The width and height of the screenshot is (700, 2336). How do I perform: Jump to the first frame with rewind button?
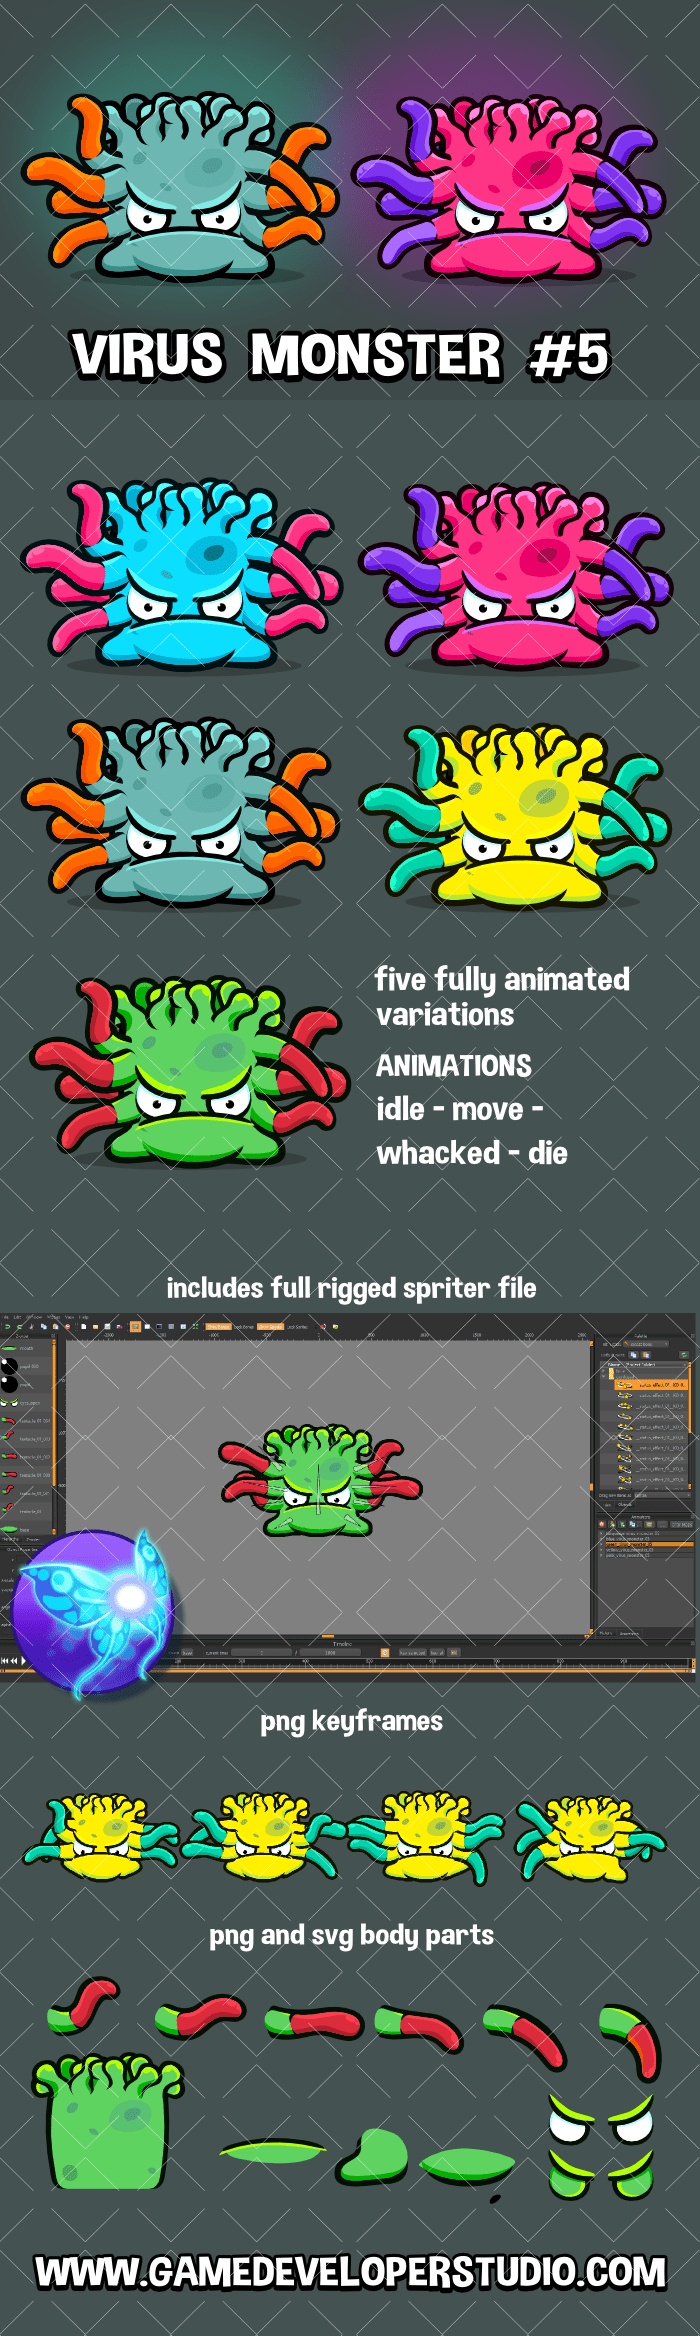(x=4, y=1660)
